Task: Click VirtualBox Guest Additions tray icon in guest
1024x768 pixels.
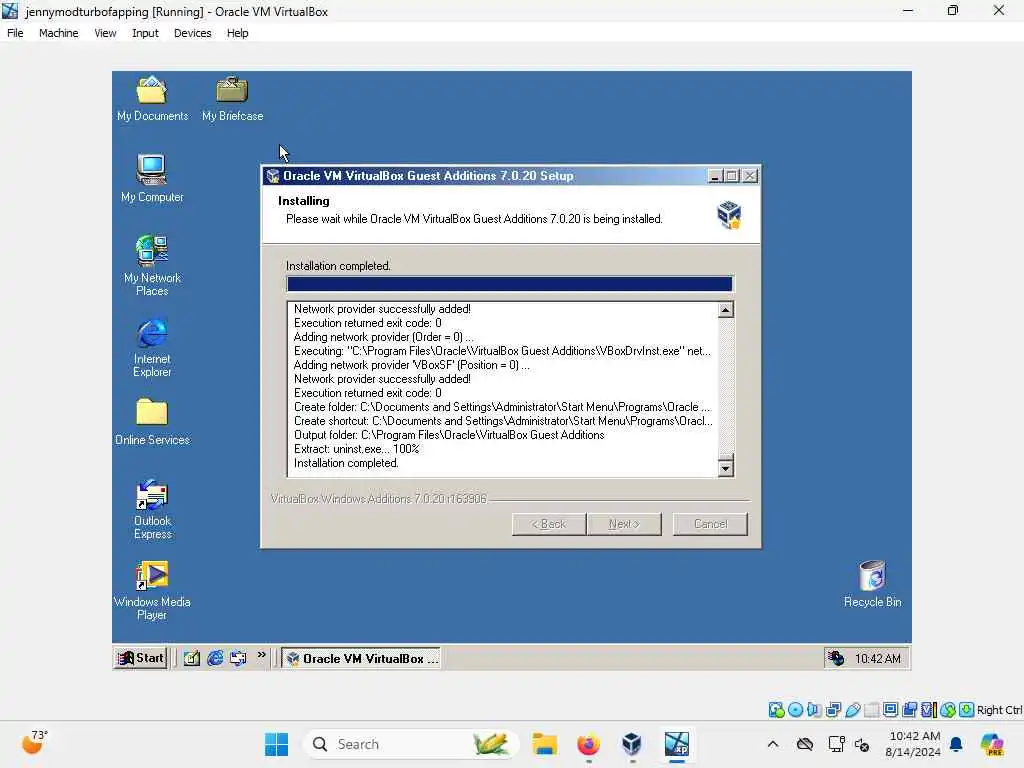Action: click(x=836, y=658)
